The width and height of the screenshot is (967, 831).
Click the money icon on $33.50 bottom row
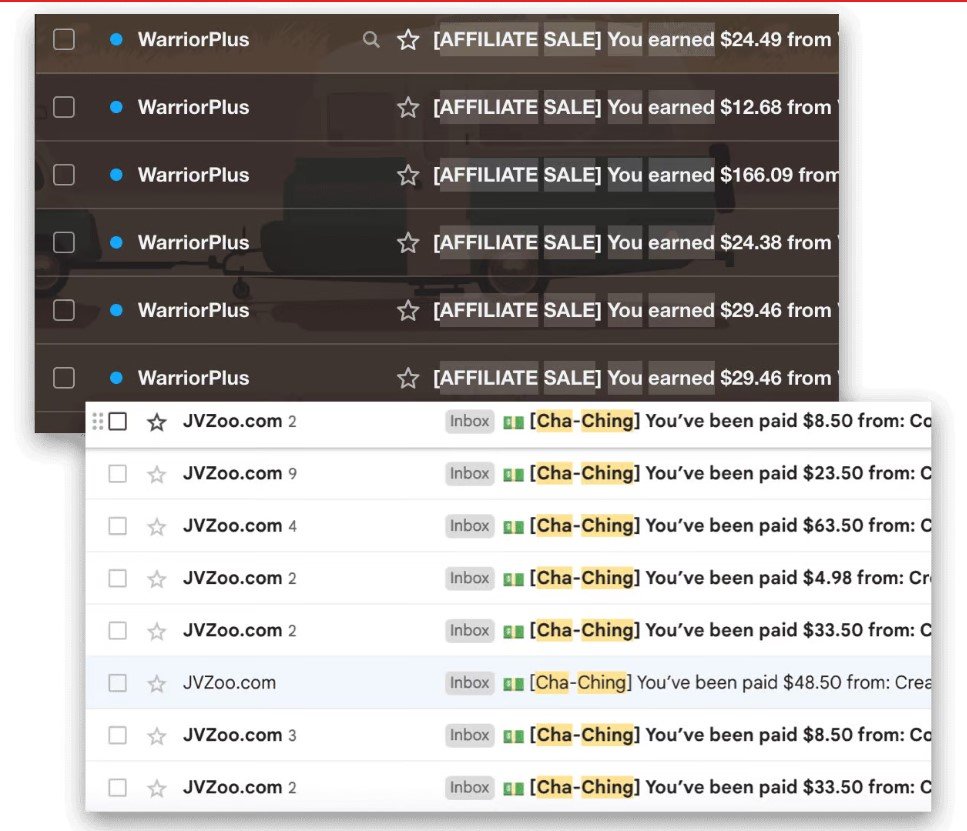[512, 787]
